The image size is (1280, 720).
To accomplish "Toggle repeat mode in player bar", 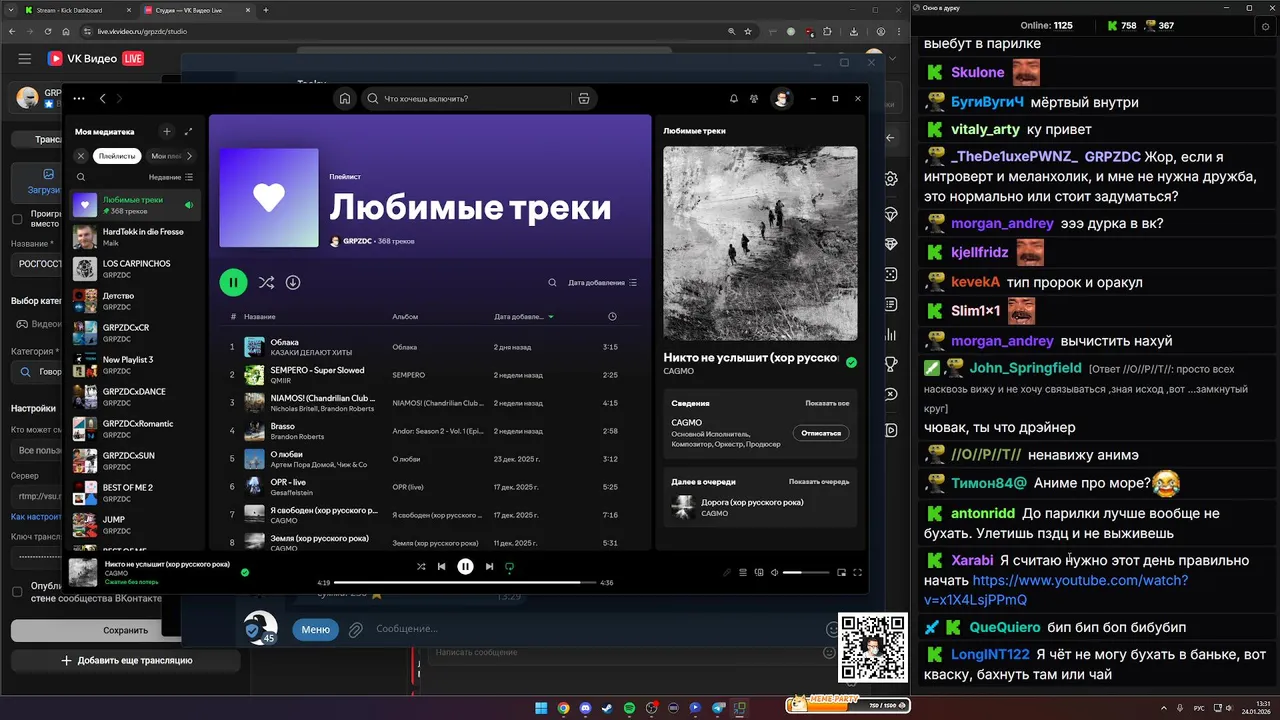I will click(x=509, y=566).
